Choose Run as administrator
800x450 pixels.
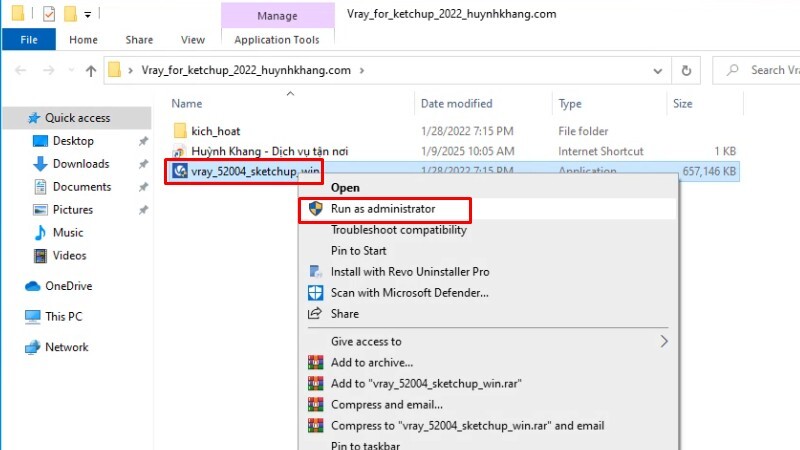click(383, 209)
